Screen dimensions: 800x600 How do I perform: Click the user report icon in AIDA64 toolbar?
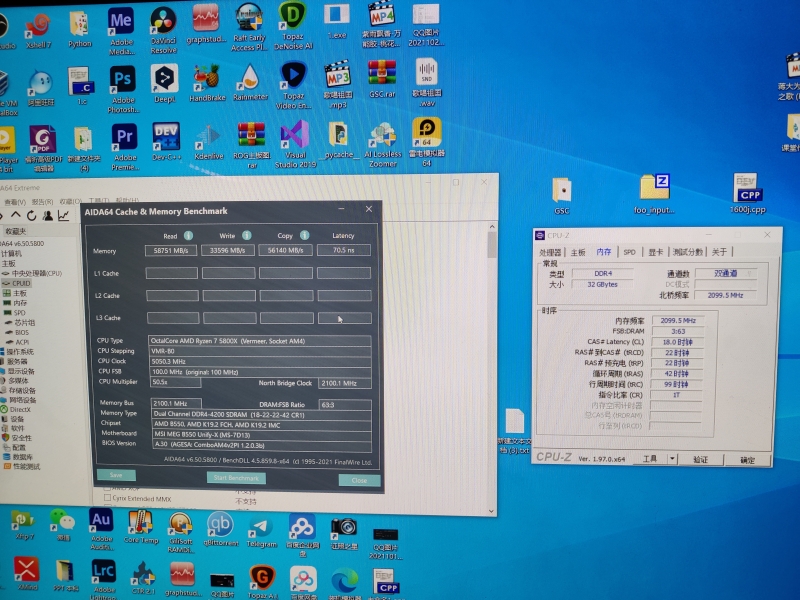point(48,216)
